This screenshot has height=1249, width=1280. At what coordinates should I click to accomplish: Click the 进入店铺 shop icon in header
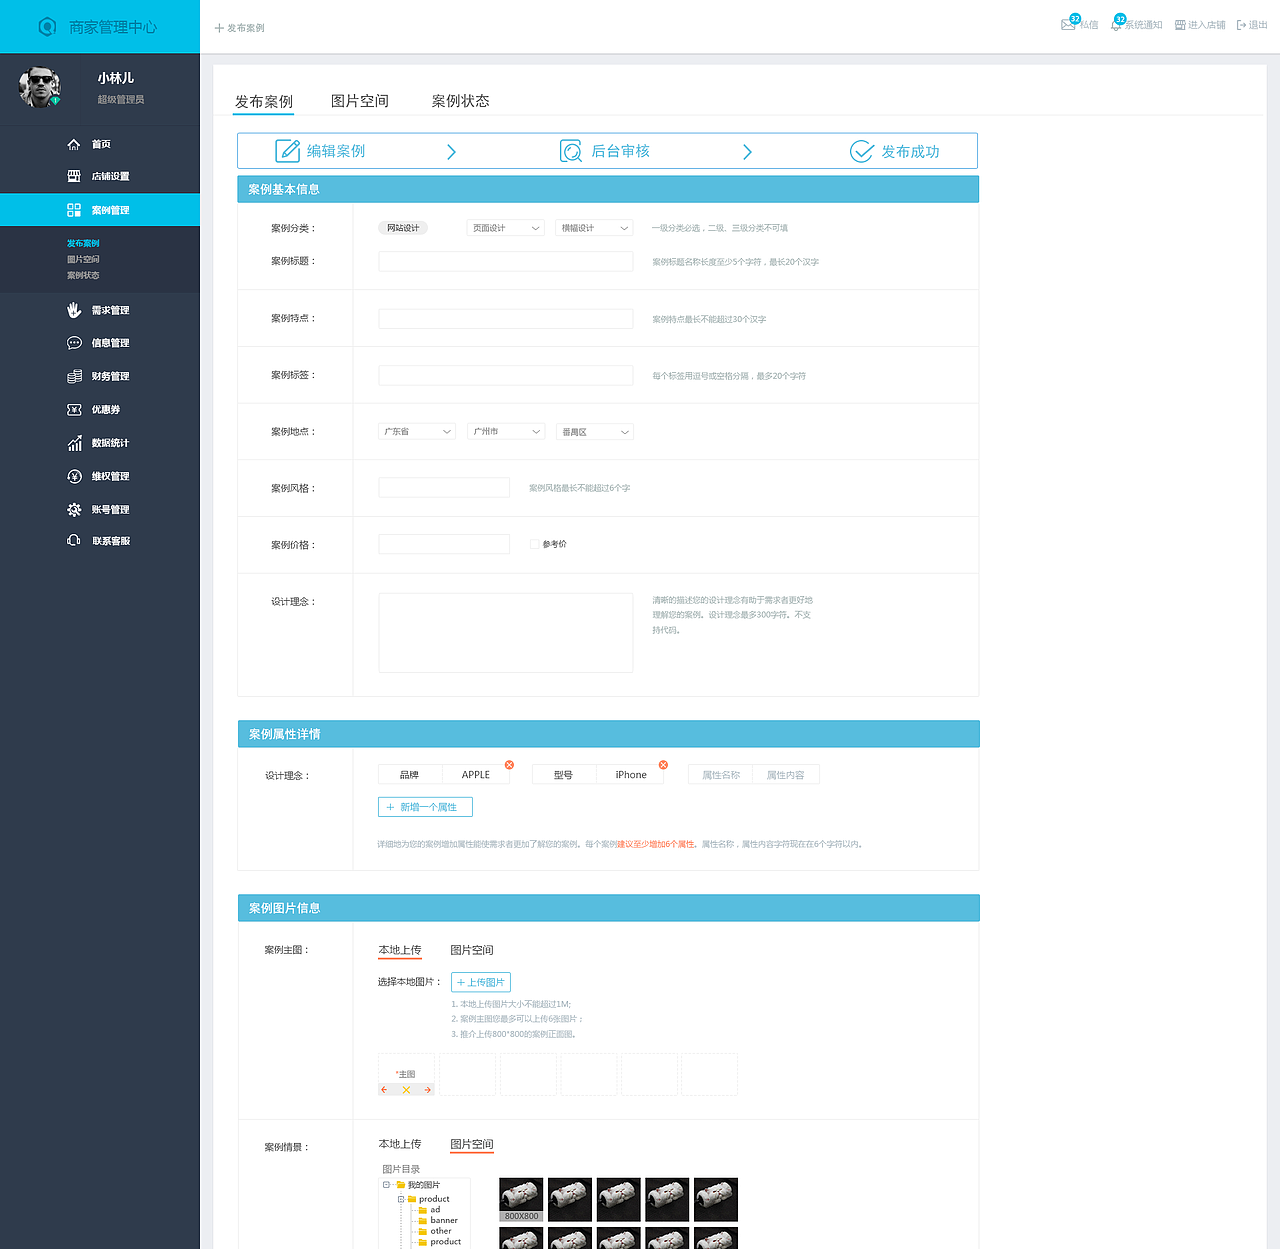click(1180, 25)
